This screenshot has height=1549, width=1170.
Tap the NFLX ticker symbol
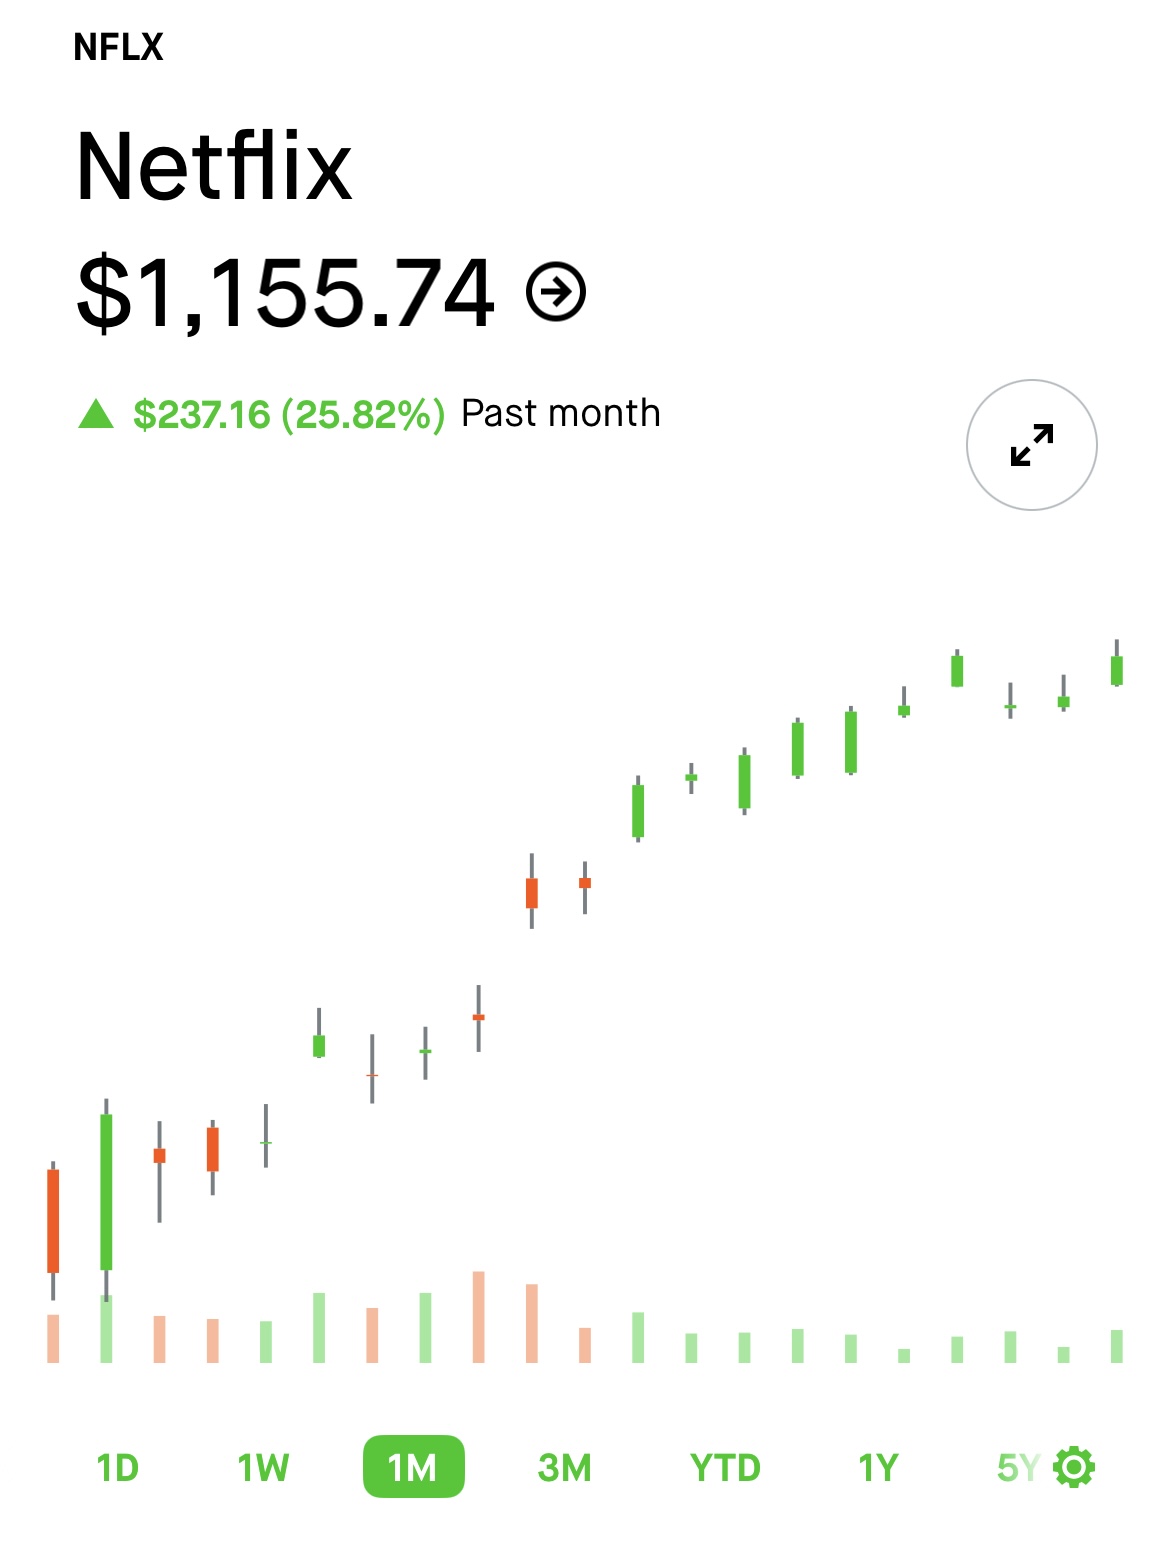118,47
